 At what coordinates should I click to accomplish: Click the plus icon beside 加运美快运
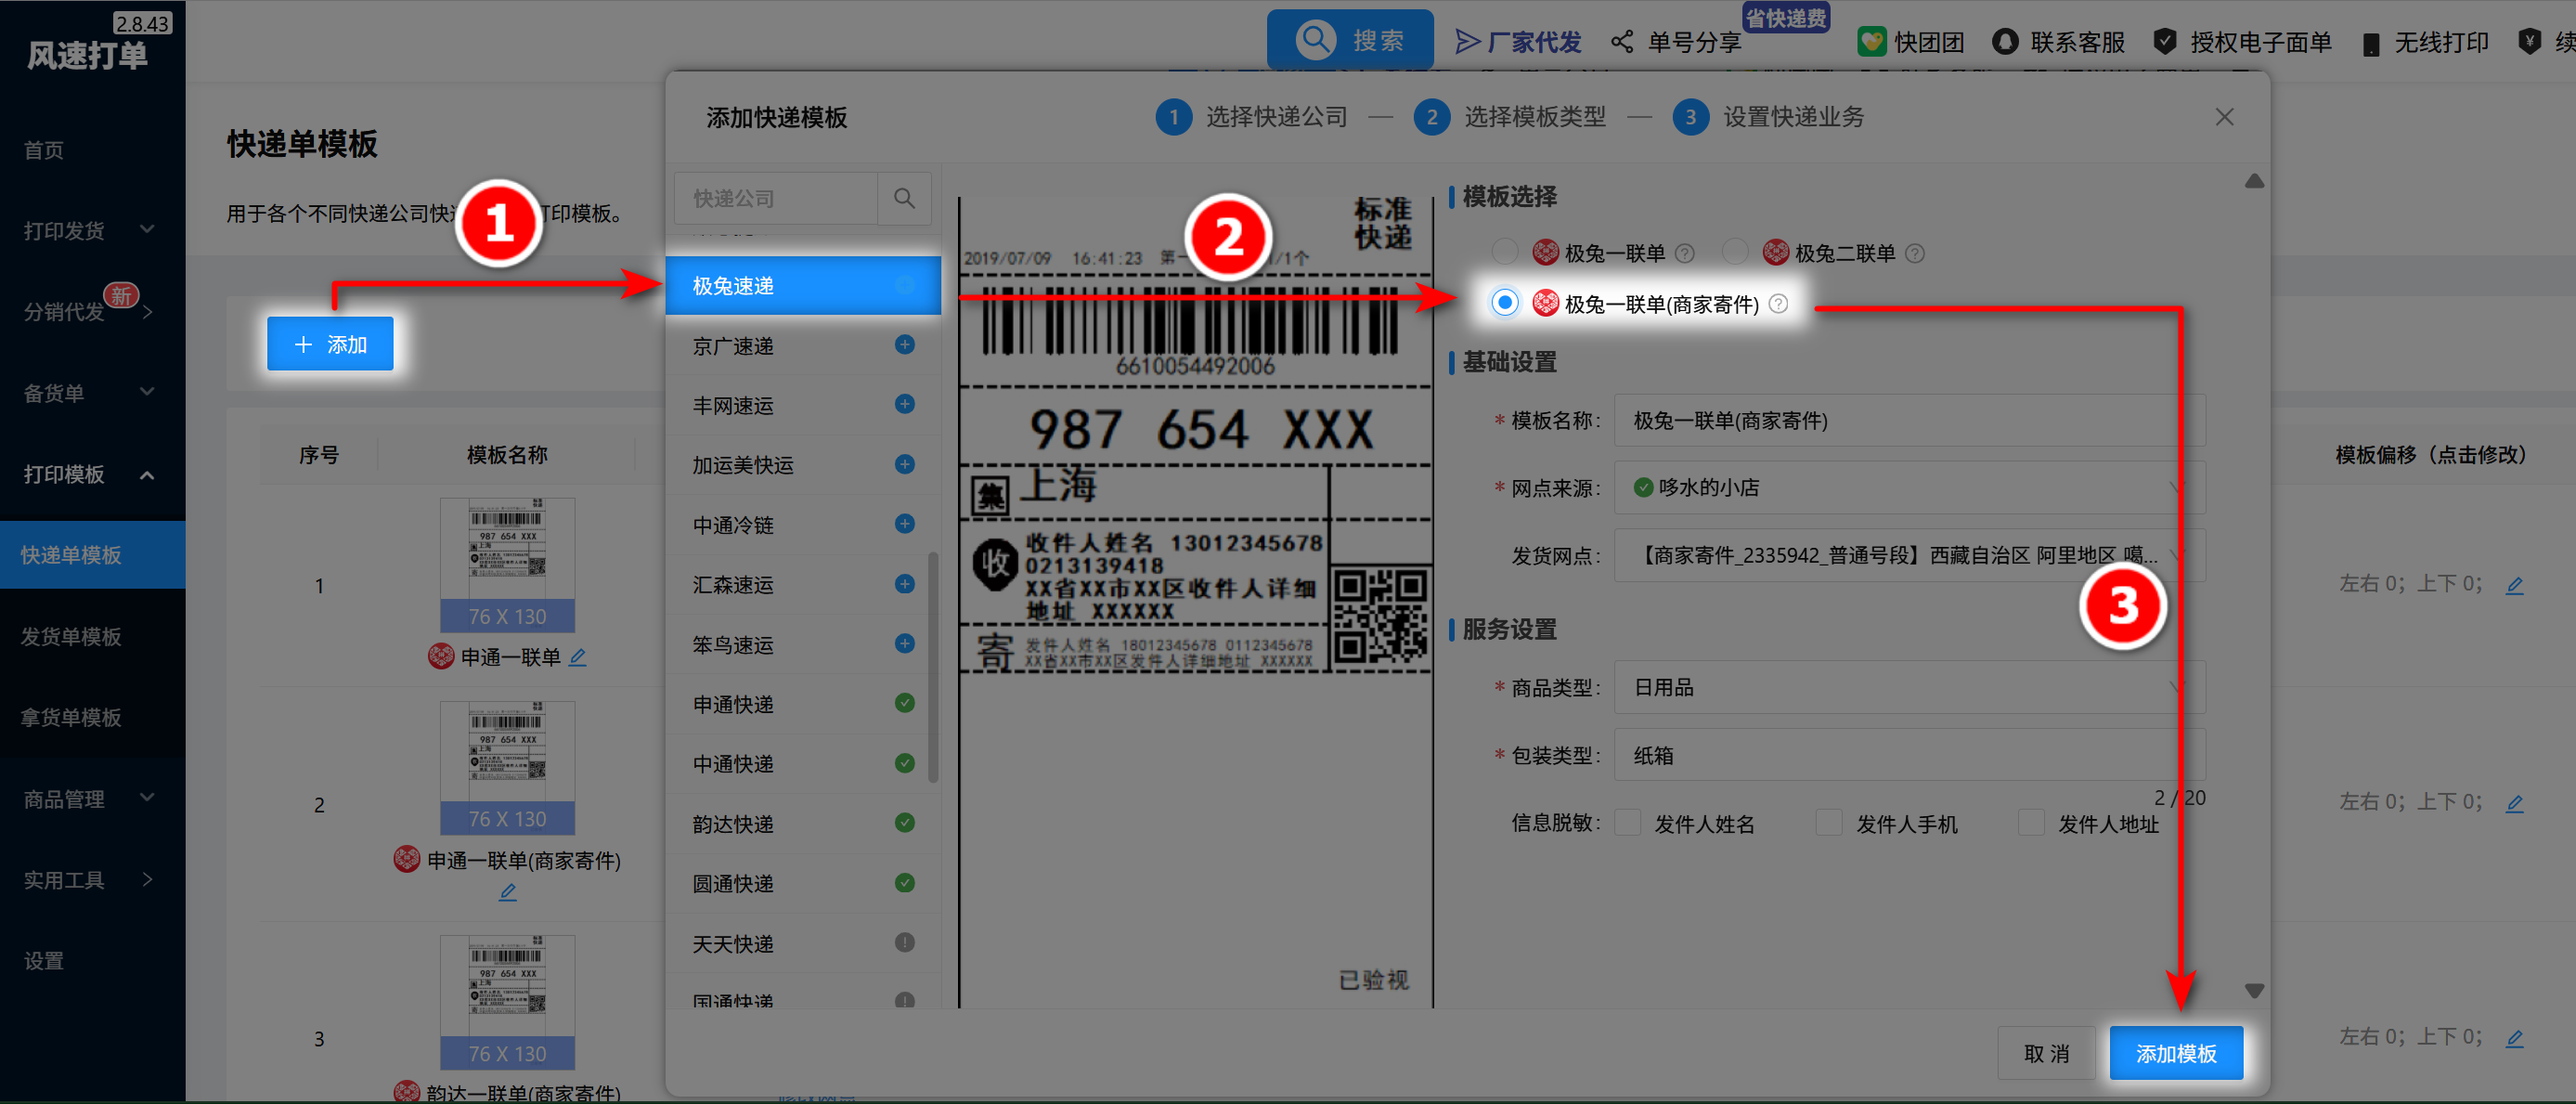(904, 464)
